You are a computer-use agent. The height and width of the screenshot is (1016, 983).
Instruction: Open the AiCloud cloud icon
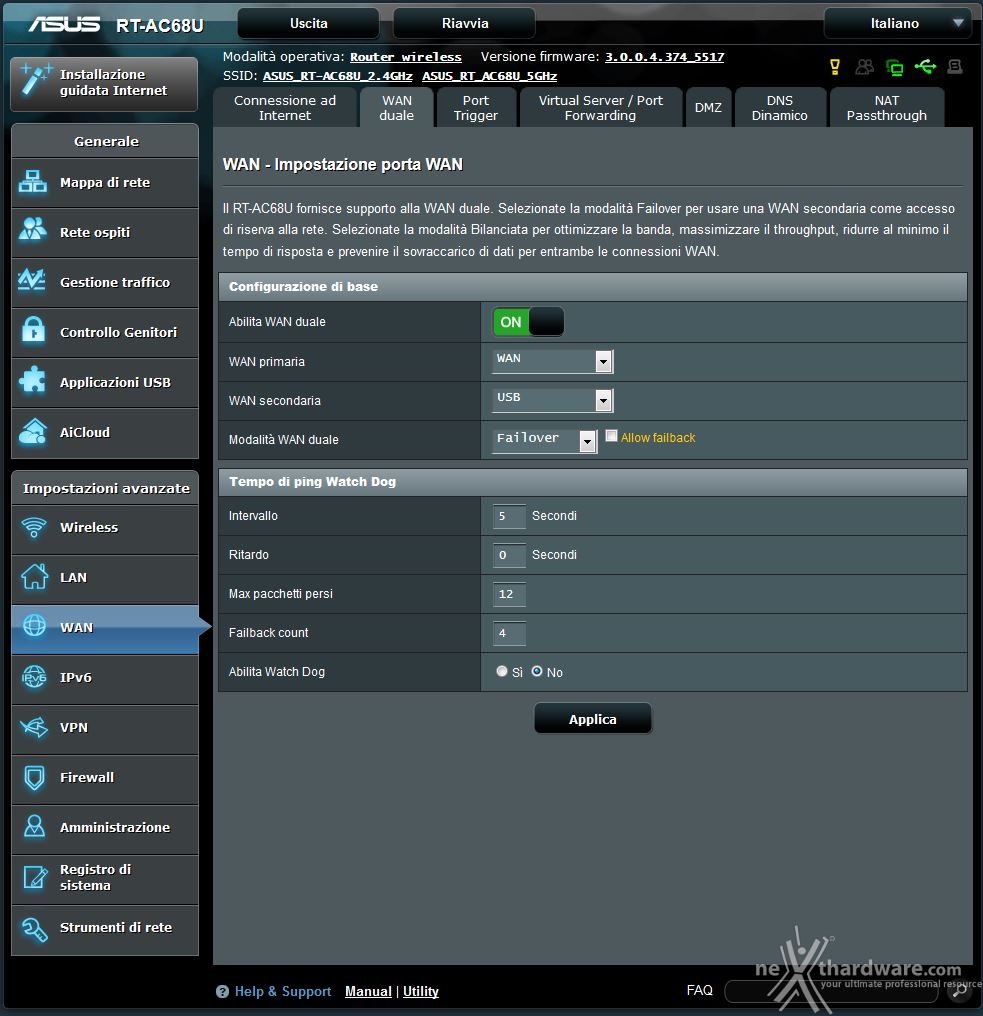[x=32, y=431]
